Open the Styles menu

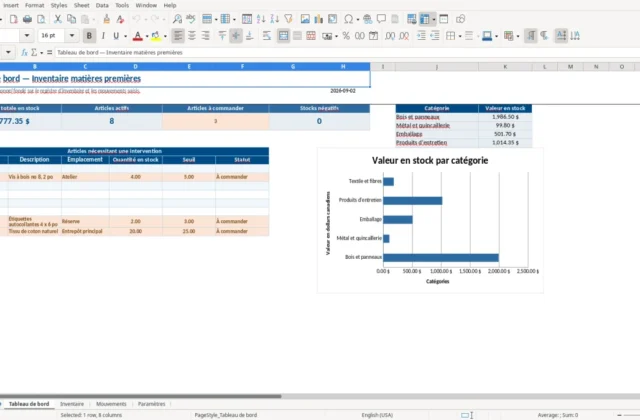(x=59, y=5)
